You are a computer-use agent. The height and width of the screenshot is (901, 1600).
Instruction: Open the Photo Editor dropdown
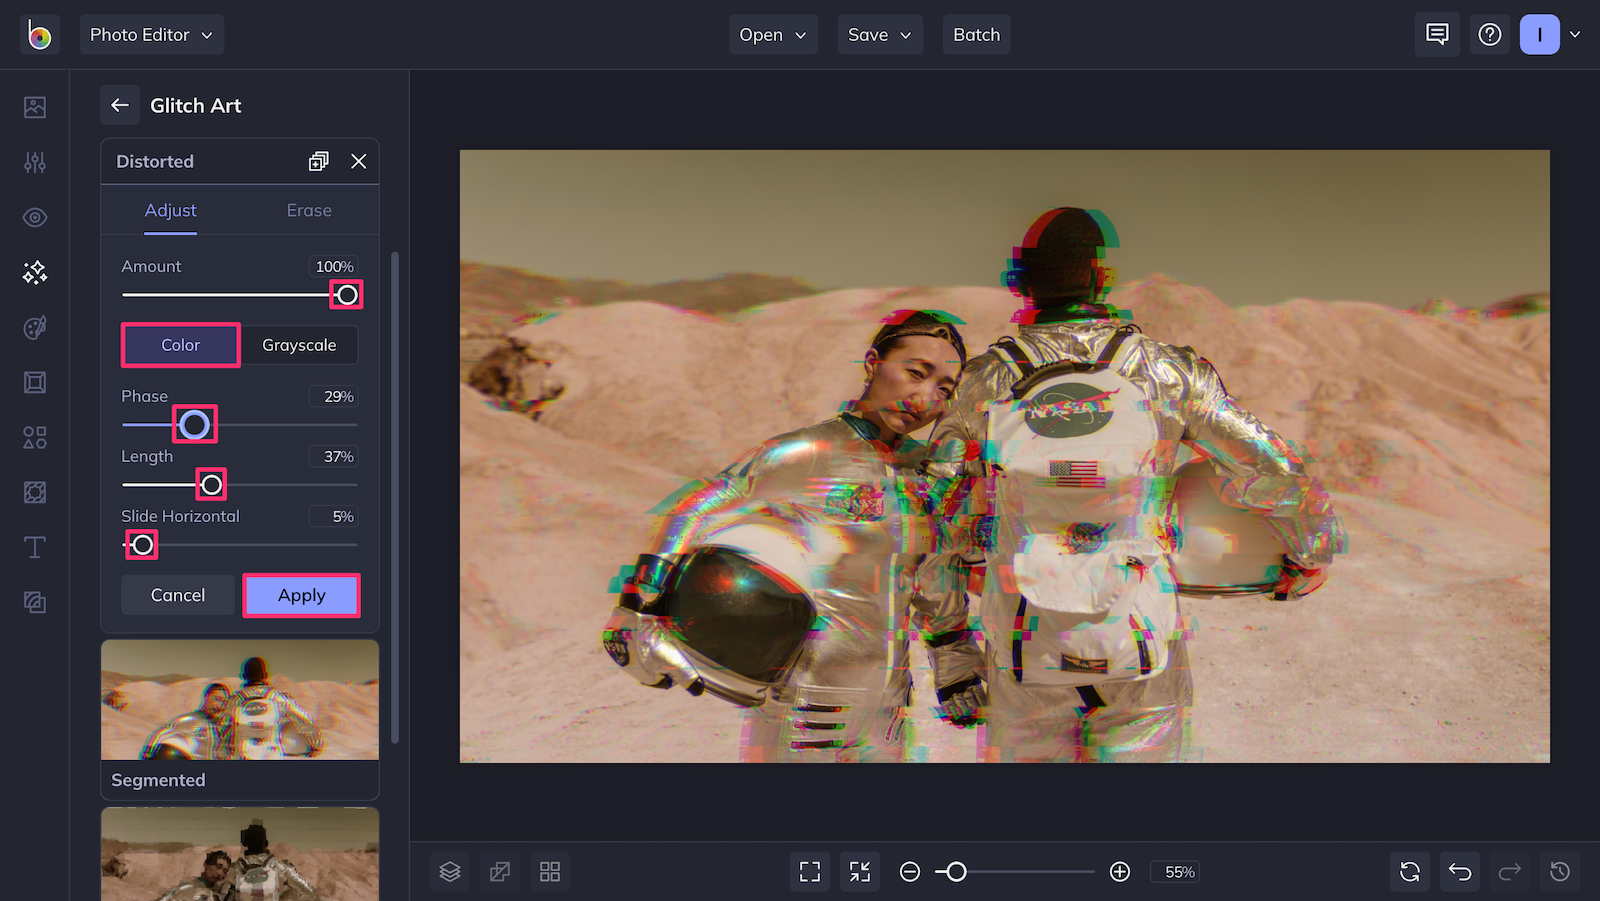point(151,33)
